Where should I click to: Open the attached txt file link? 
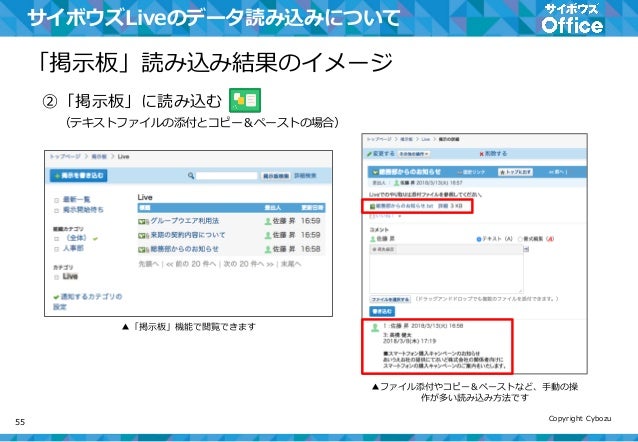click(404, 207)
